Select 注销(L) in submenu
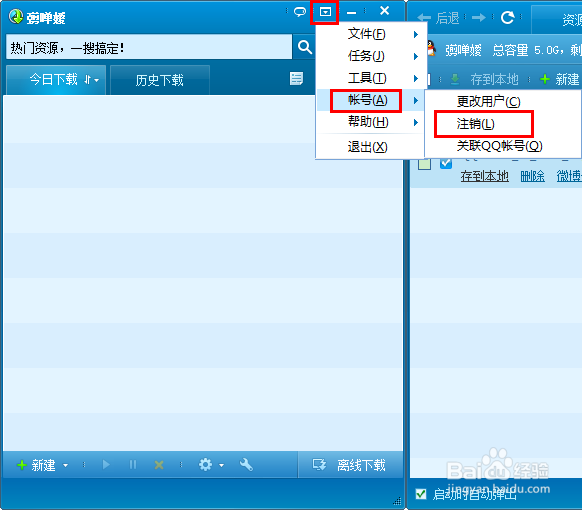Screen dimensions: 582x510 (475, 124)
